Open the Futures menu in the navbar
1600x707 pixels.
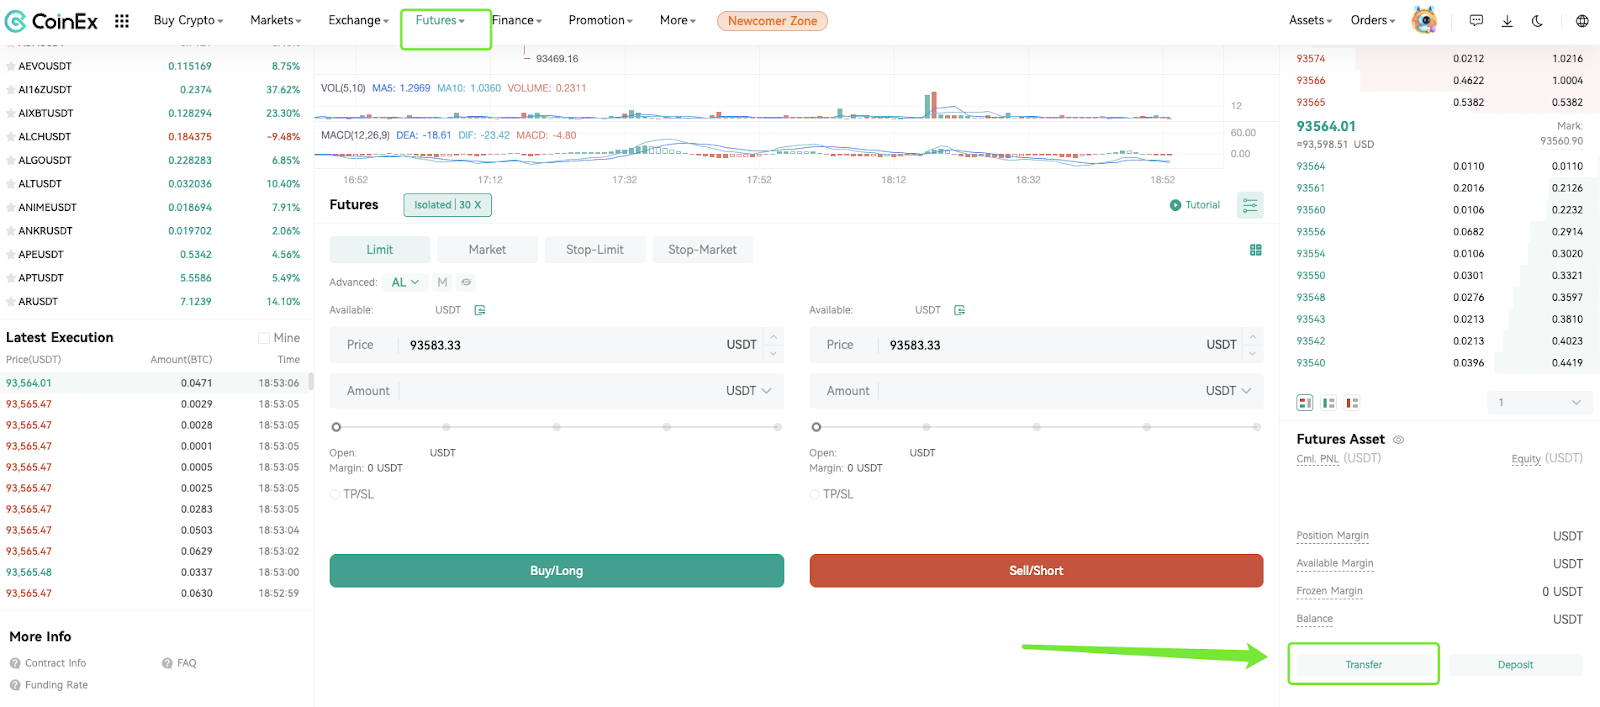click(x=440, y=20)
